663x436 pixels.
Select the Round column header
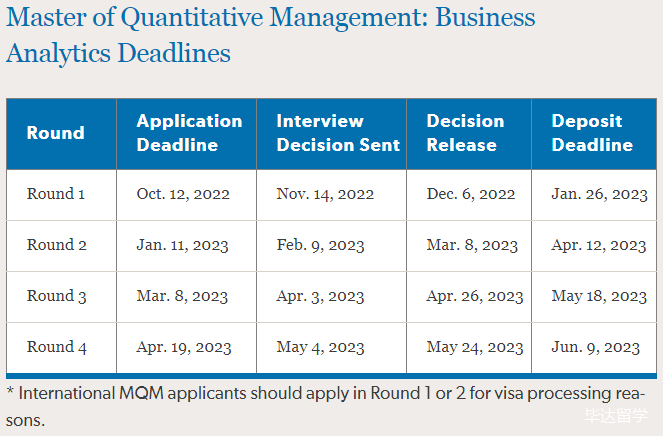(x=55, y=133)
